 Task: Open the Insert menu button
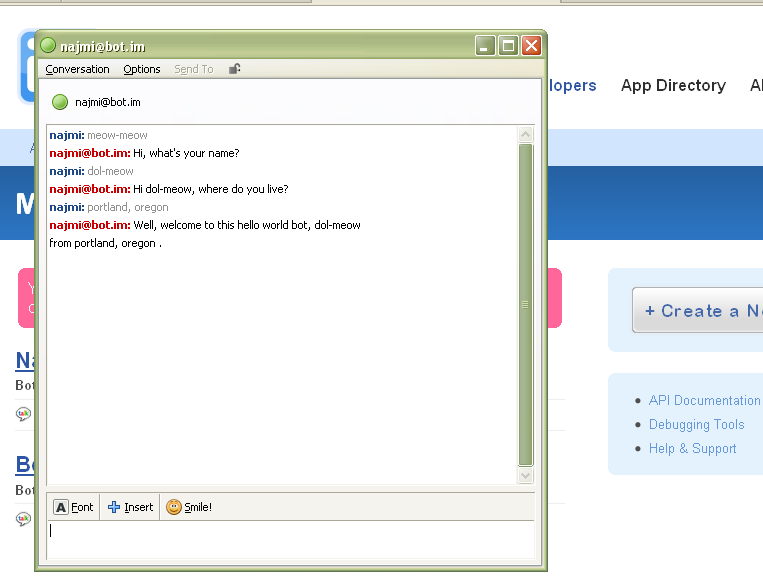click(x=130, y=507)
